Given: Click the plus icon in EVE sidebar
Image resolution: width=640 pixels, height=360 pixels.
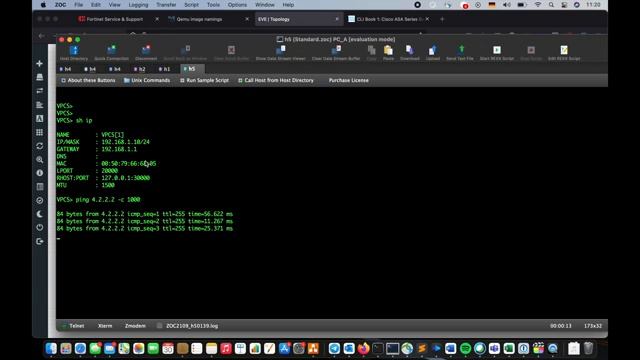Looking at the screenshot, I should 40,64.
